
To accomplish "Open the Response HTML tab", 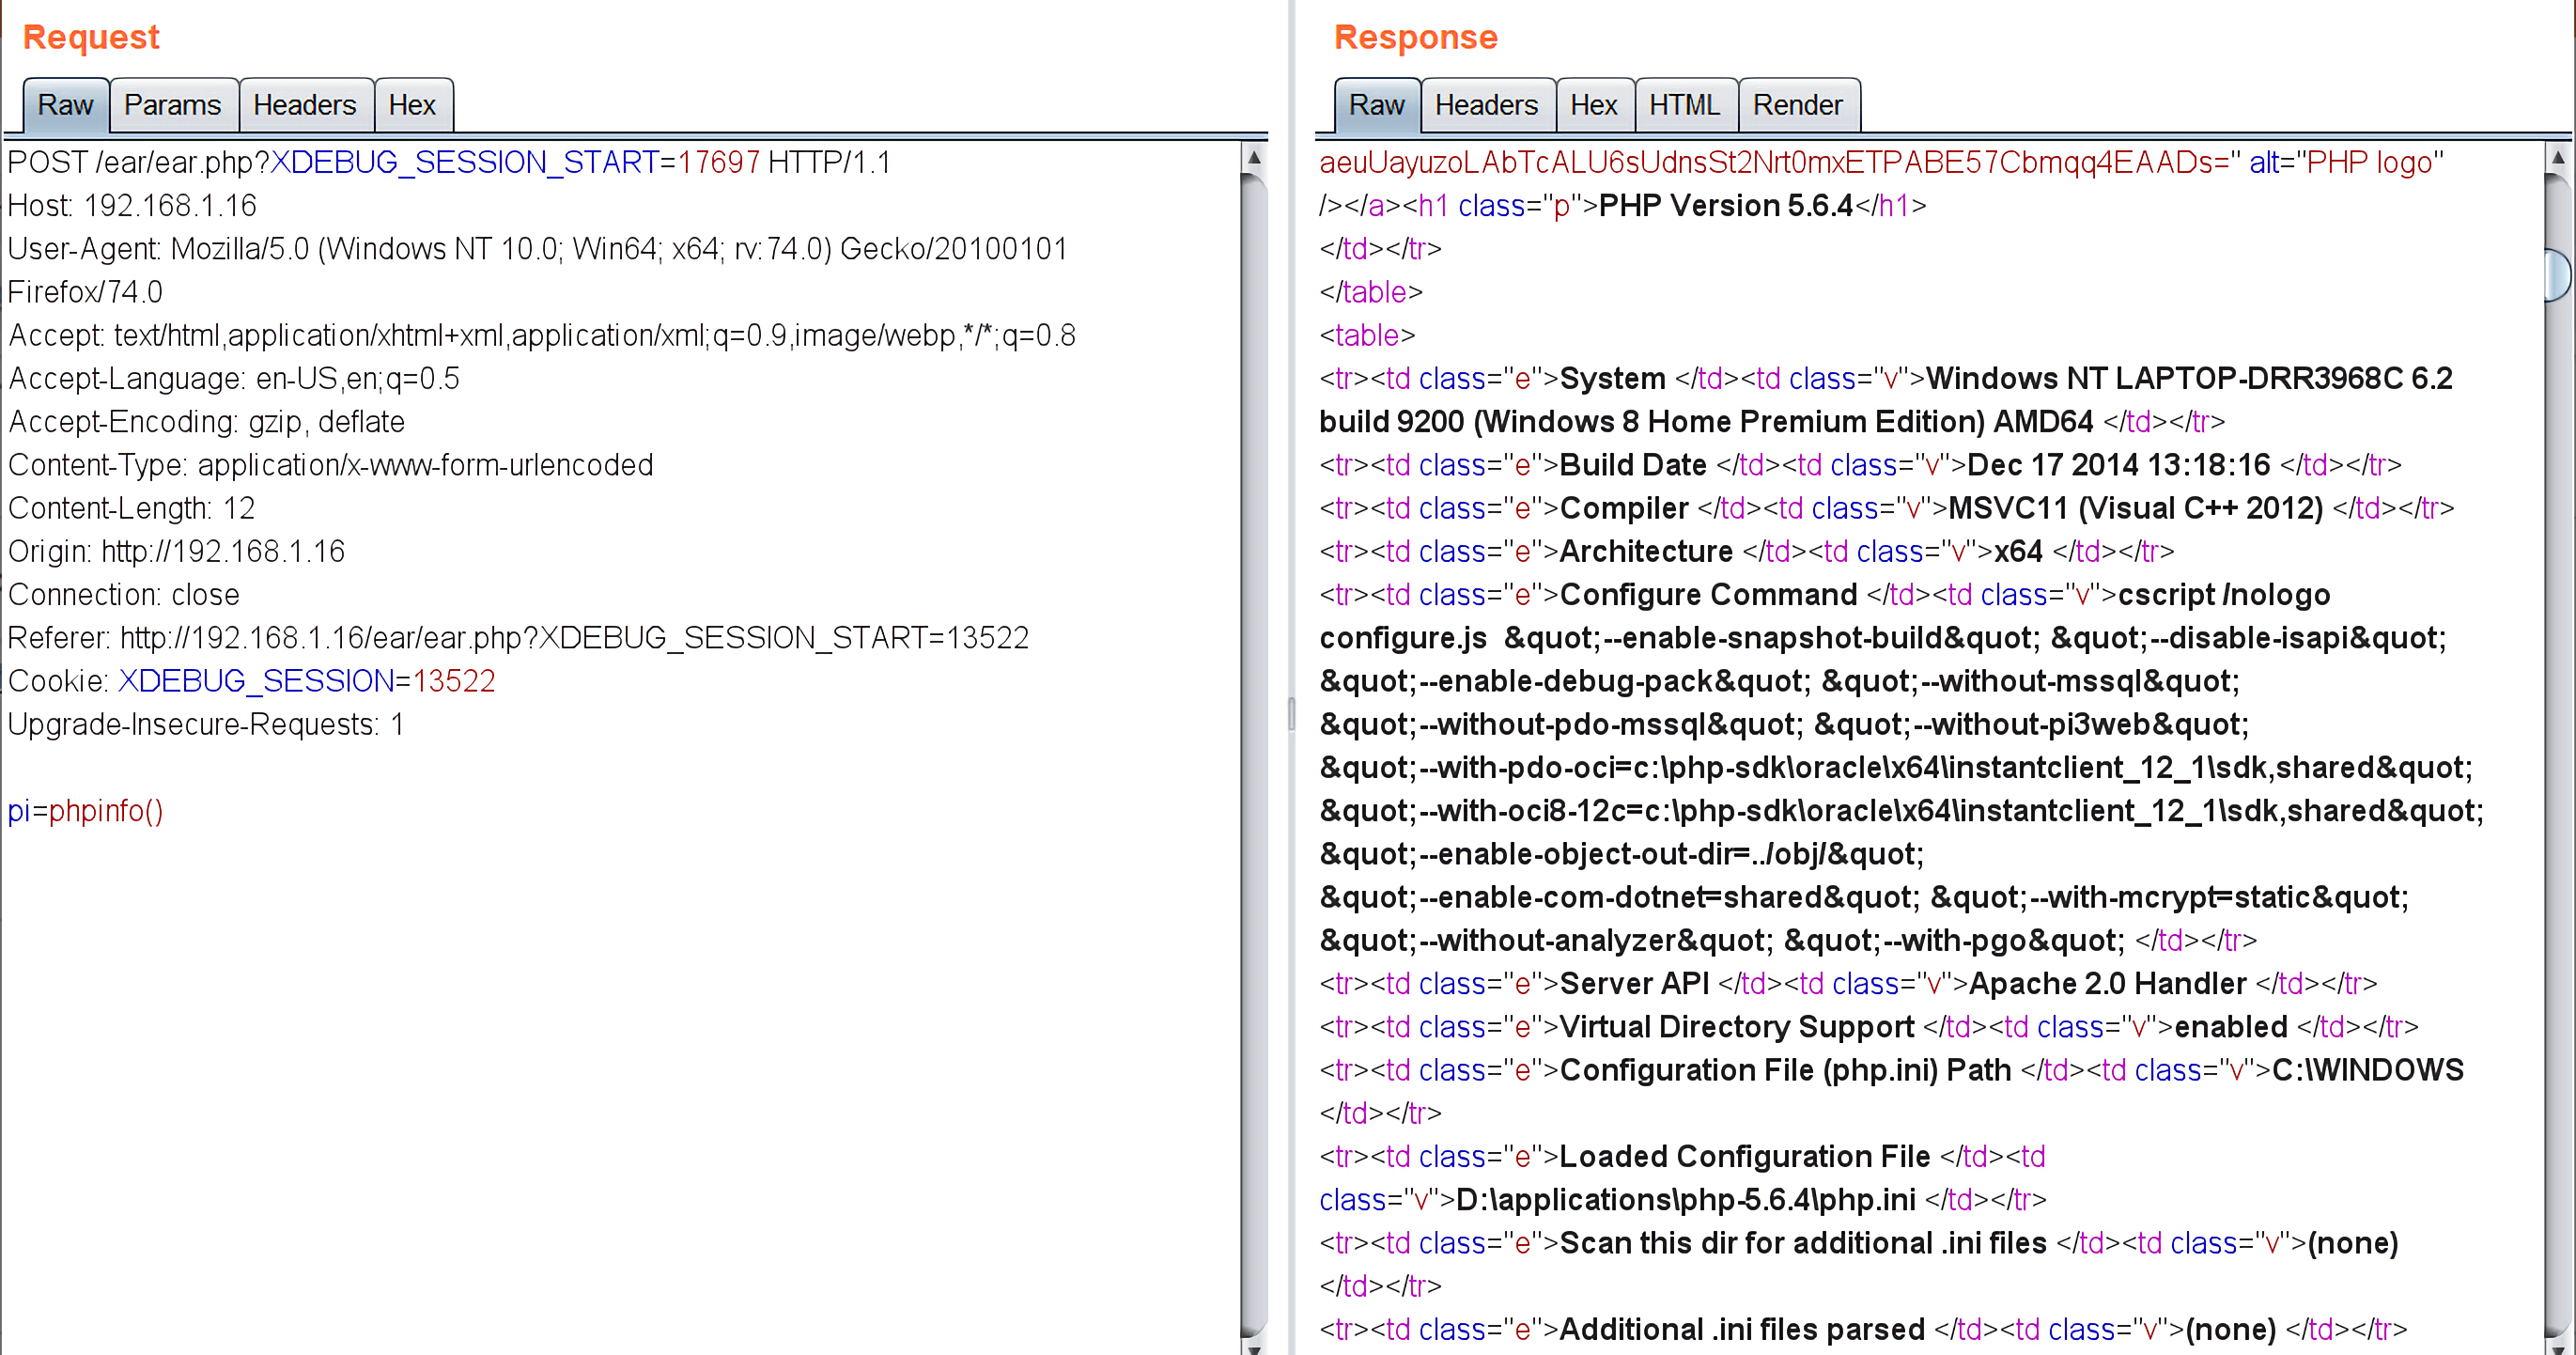I will coord(1685,105).
